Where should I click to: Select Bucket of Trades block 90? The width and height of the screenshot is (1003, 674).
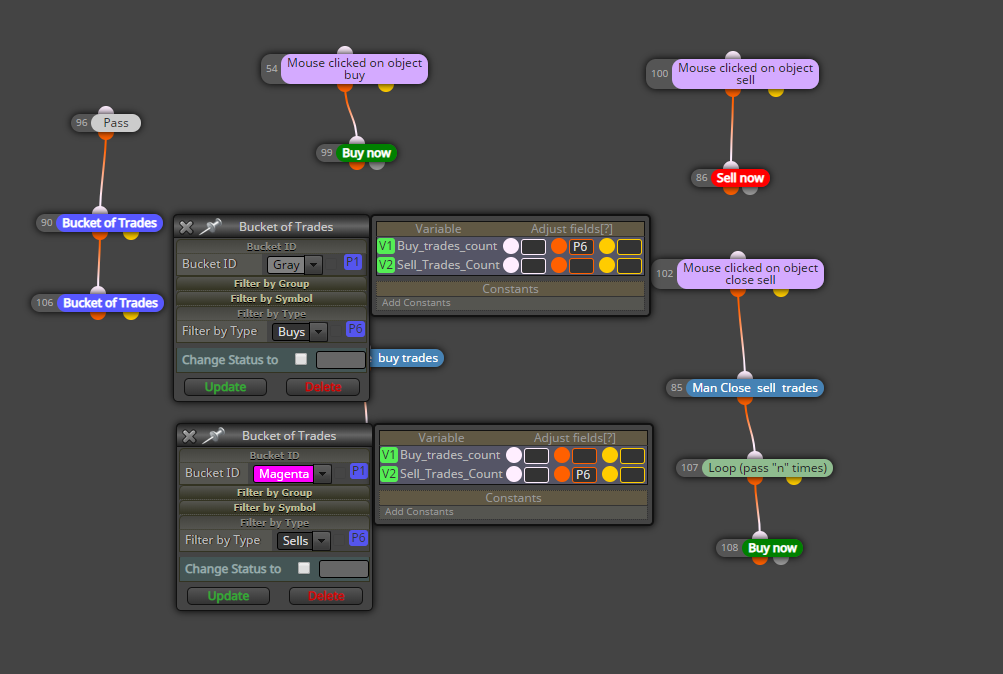coord(109,223)
